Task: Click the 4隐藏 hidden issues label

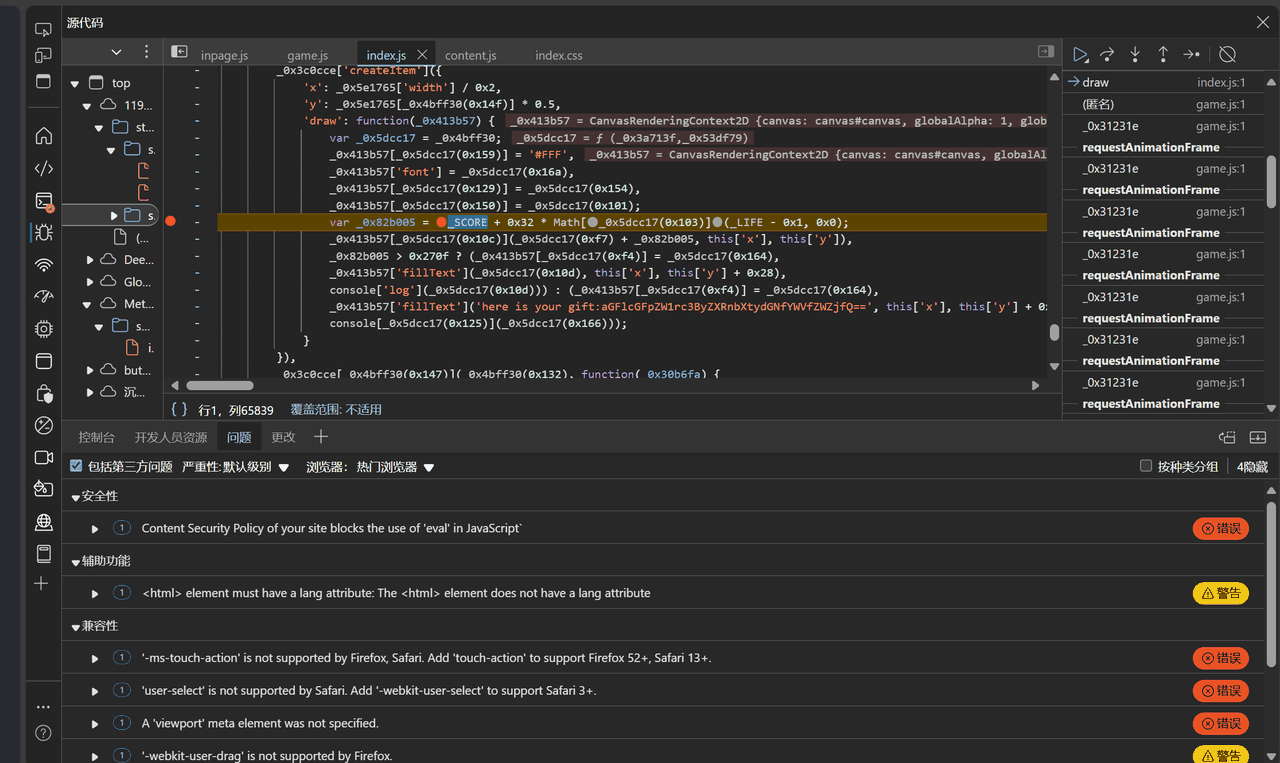Action: tap(1252, 467)
